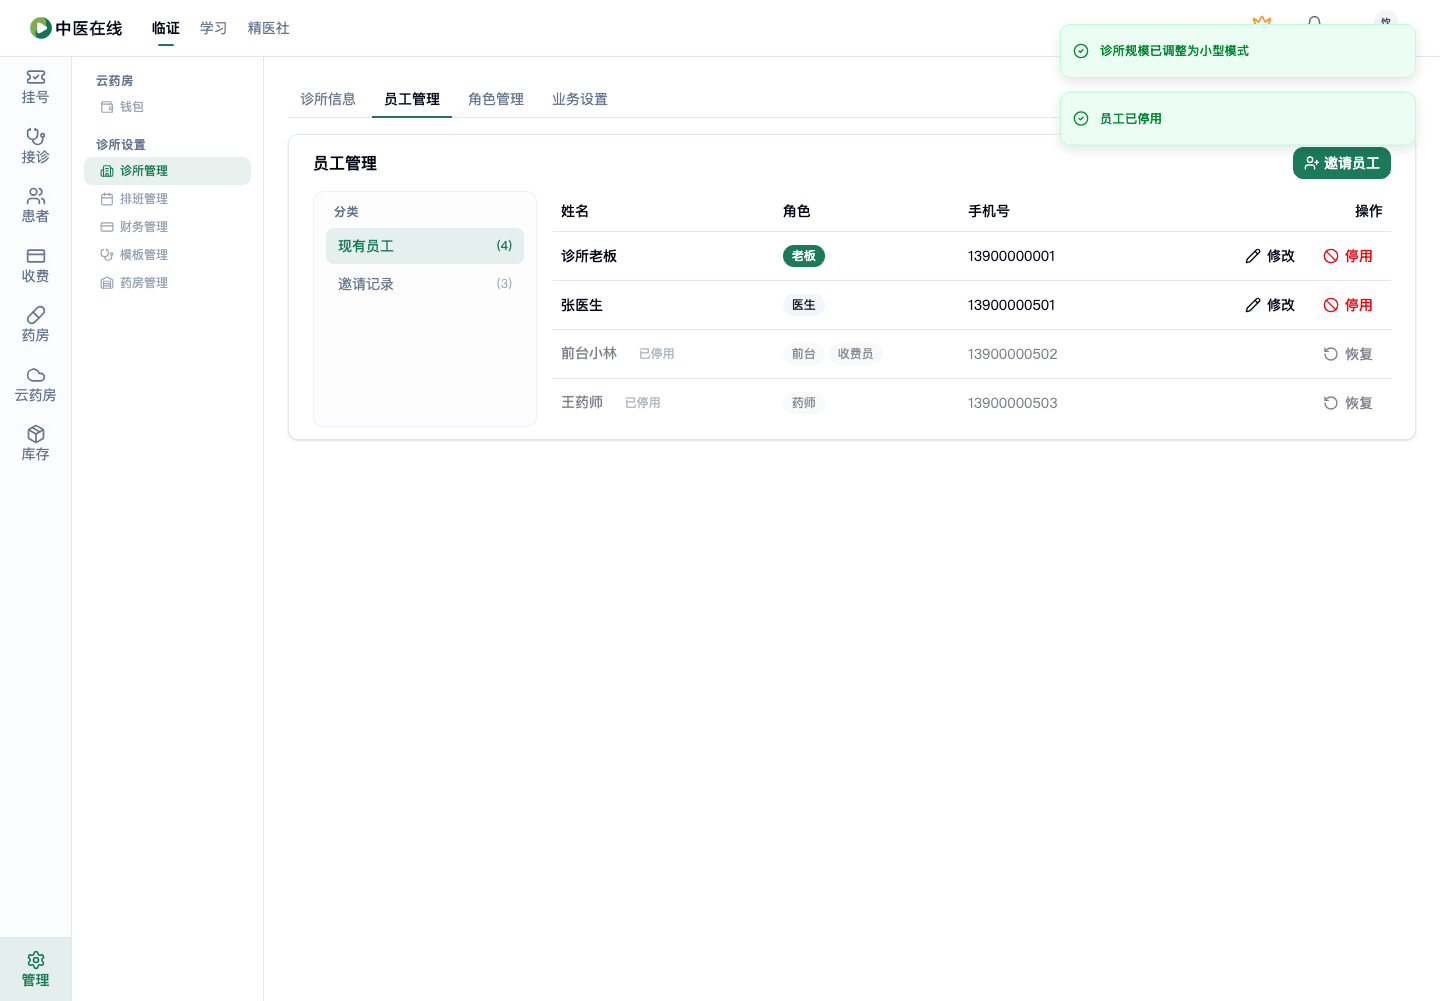Click 停用 for 诊所老板
This screenshot has height=1001, width=1440.
tap(1348, 256)
